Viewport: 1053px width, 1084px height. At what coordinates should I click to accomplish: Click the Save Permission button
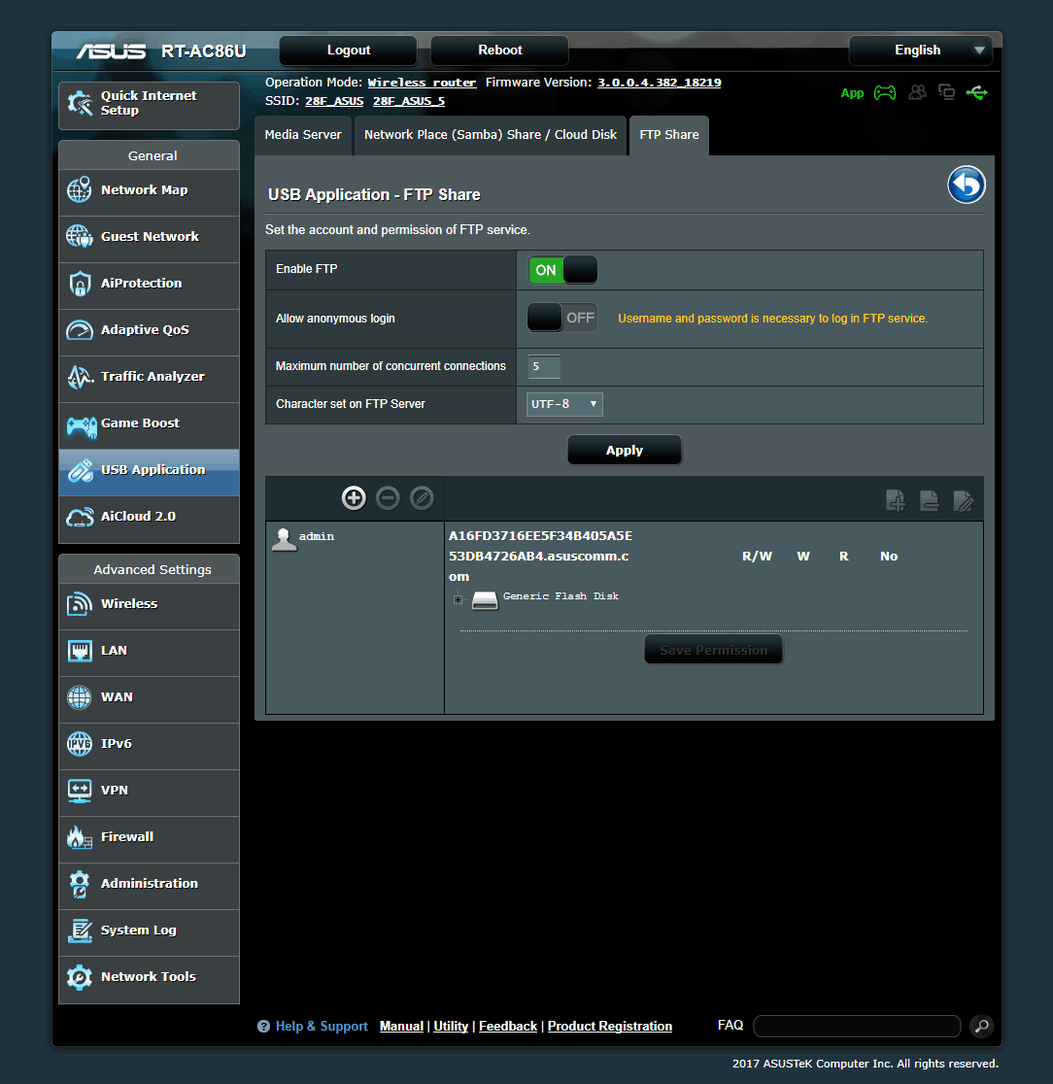tap(714, 650)
